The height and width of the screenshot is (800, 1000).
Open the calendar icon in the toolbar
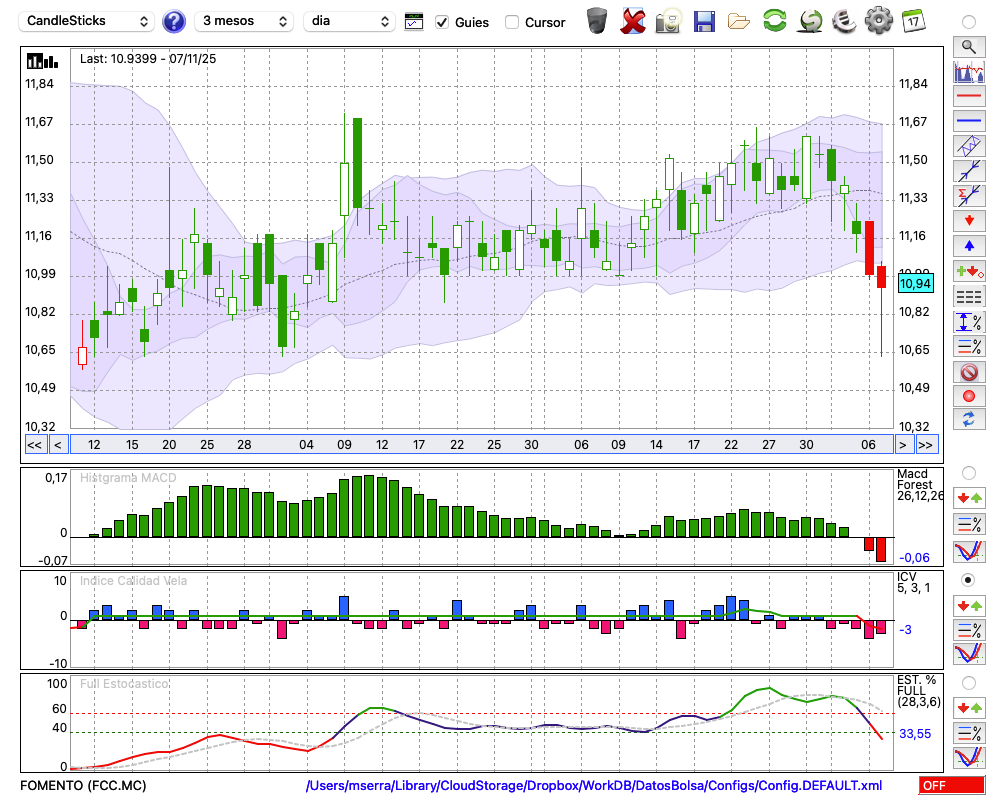(x=913, y=21)
